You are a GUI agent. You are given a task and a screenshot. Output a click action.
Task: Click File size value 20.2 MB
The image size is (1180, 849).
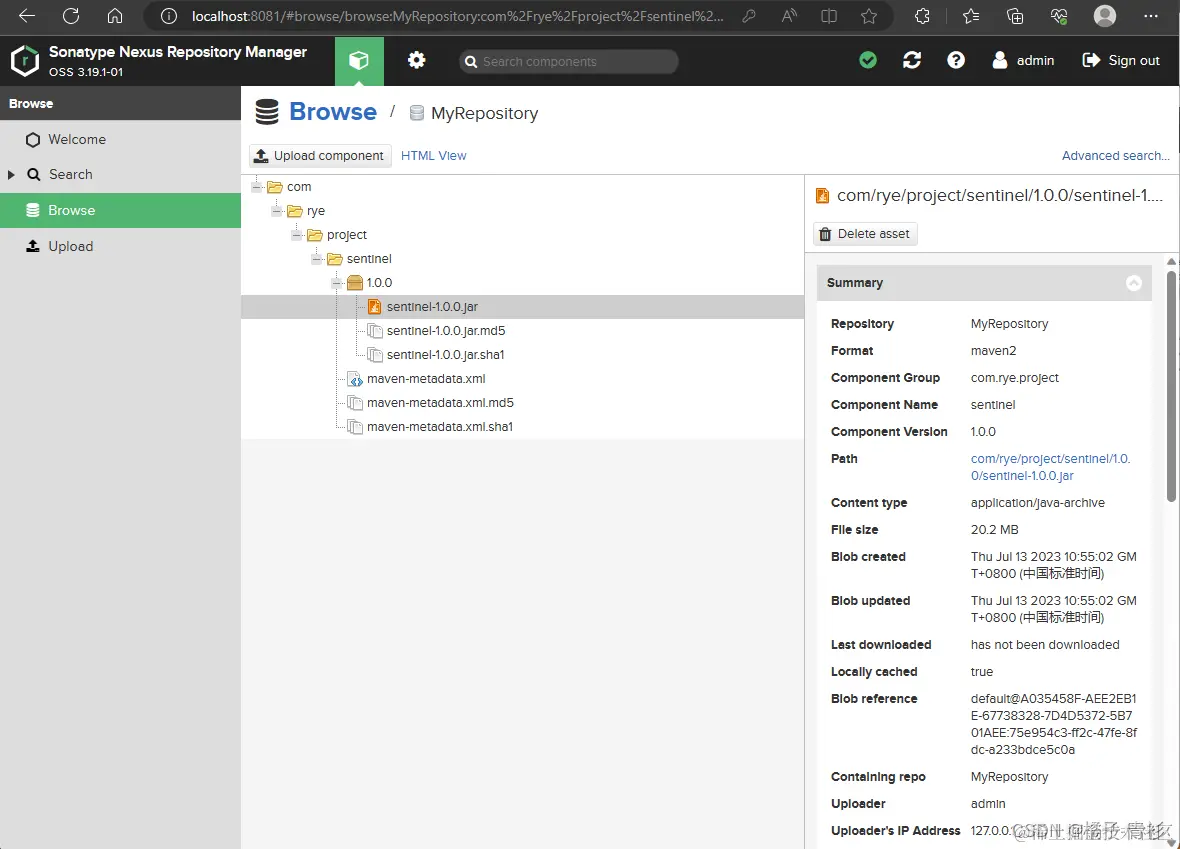(x=994, y=530)
